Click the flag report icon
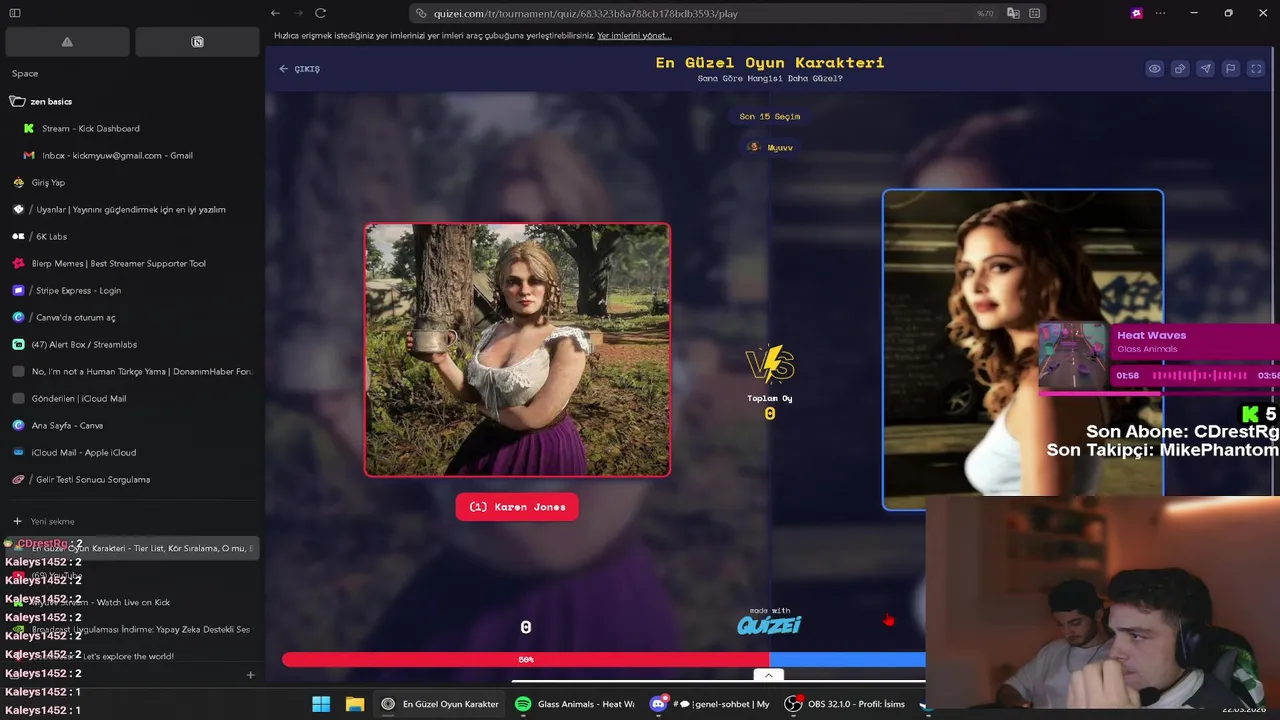The image size is (1280, 720). tap(1230, 69)
